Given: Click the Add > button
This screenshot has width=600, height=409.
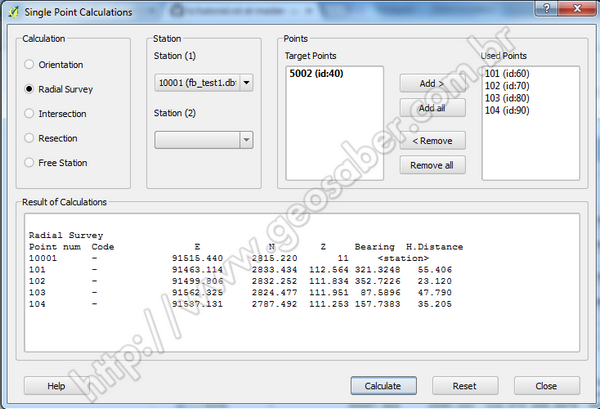Looking at the screenshot, I should click(x=432, y=83).
